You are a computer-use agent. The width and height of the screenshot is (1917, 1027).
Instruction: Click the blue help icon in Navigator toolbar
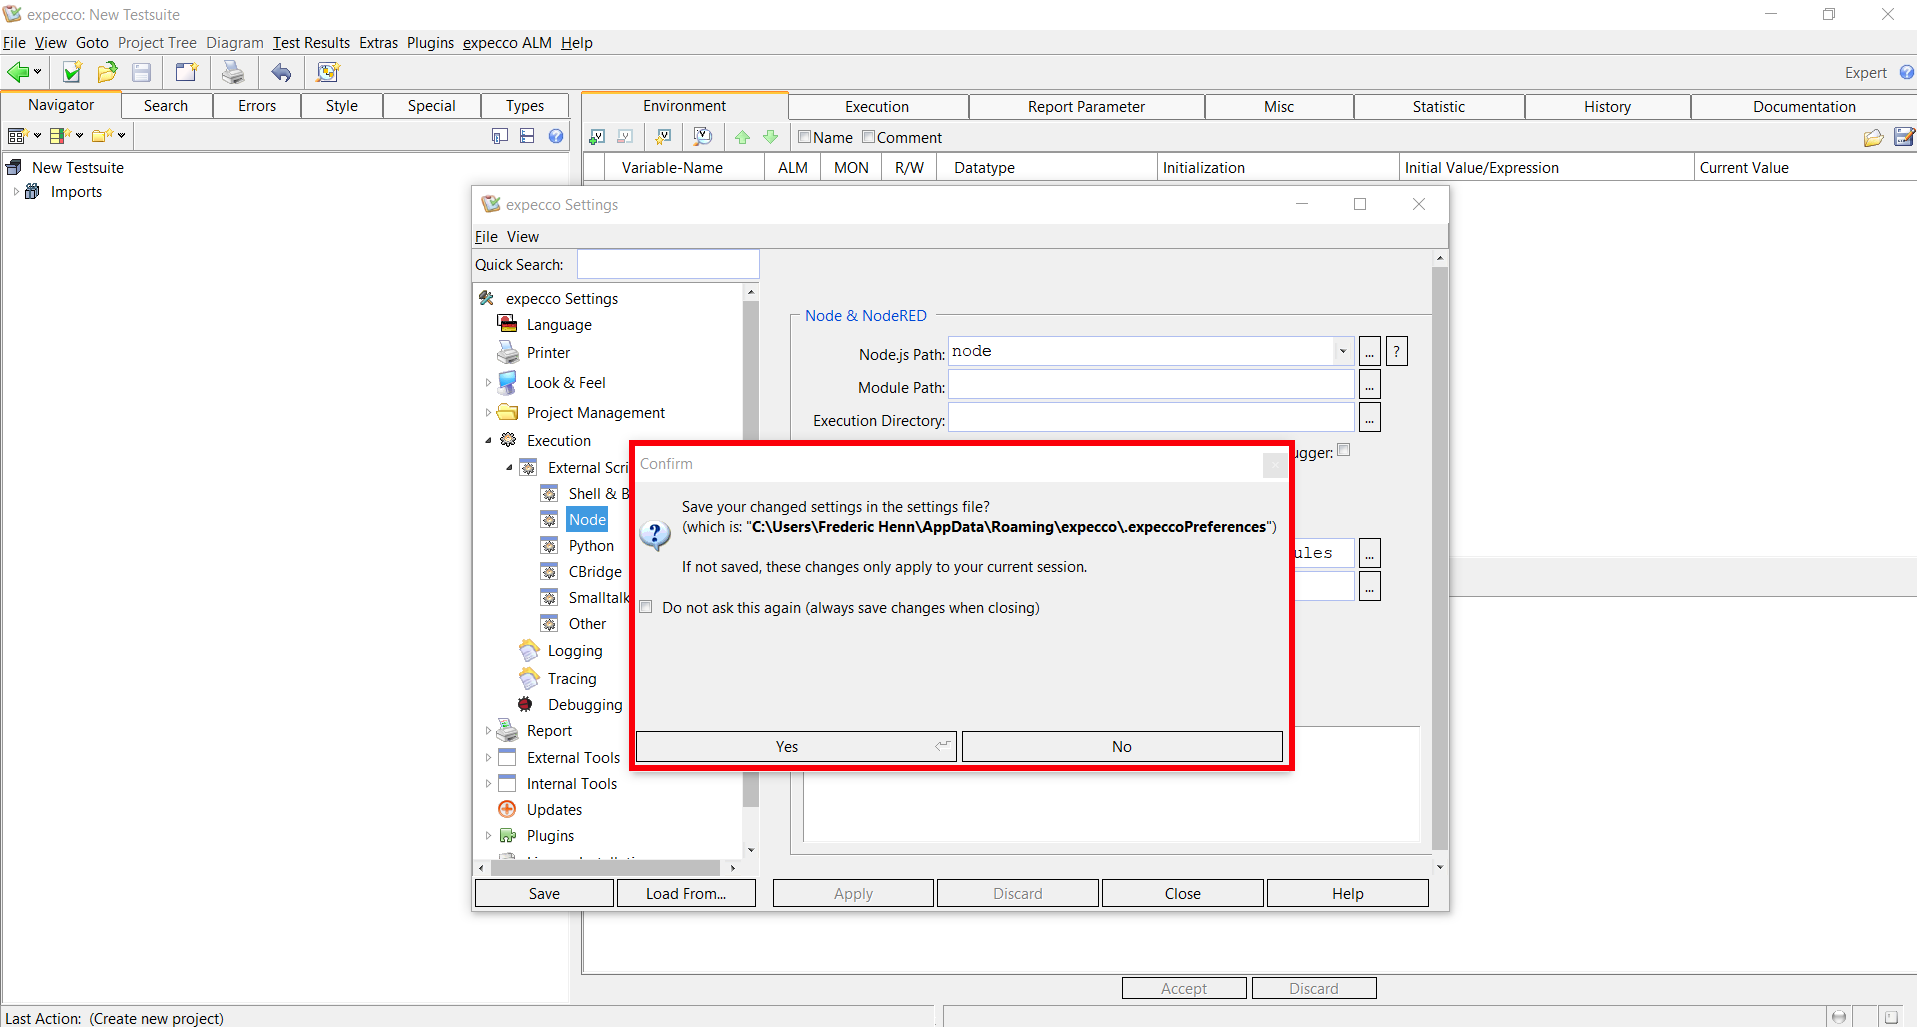coord(556,136)
